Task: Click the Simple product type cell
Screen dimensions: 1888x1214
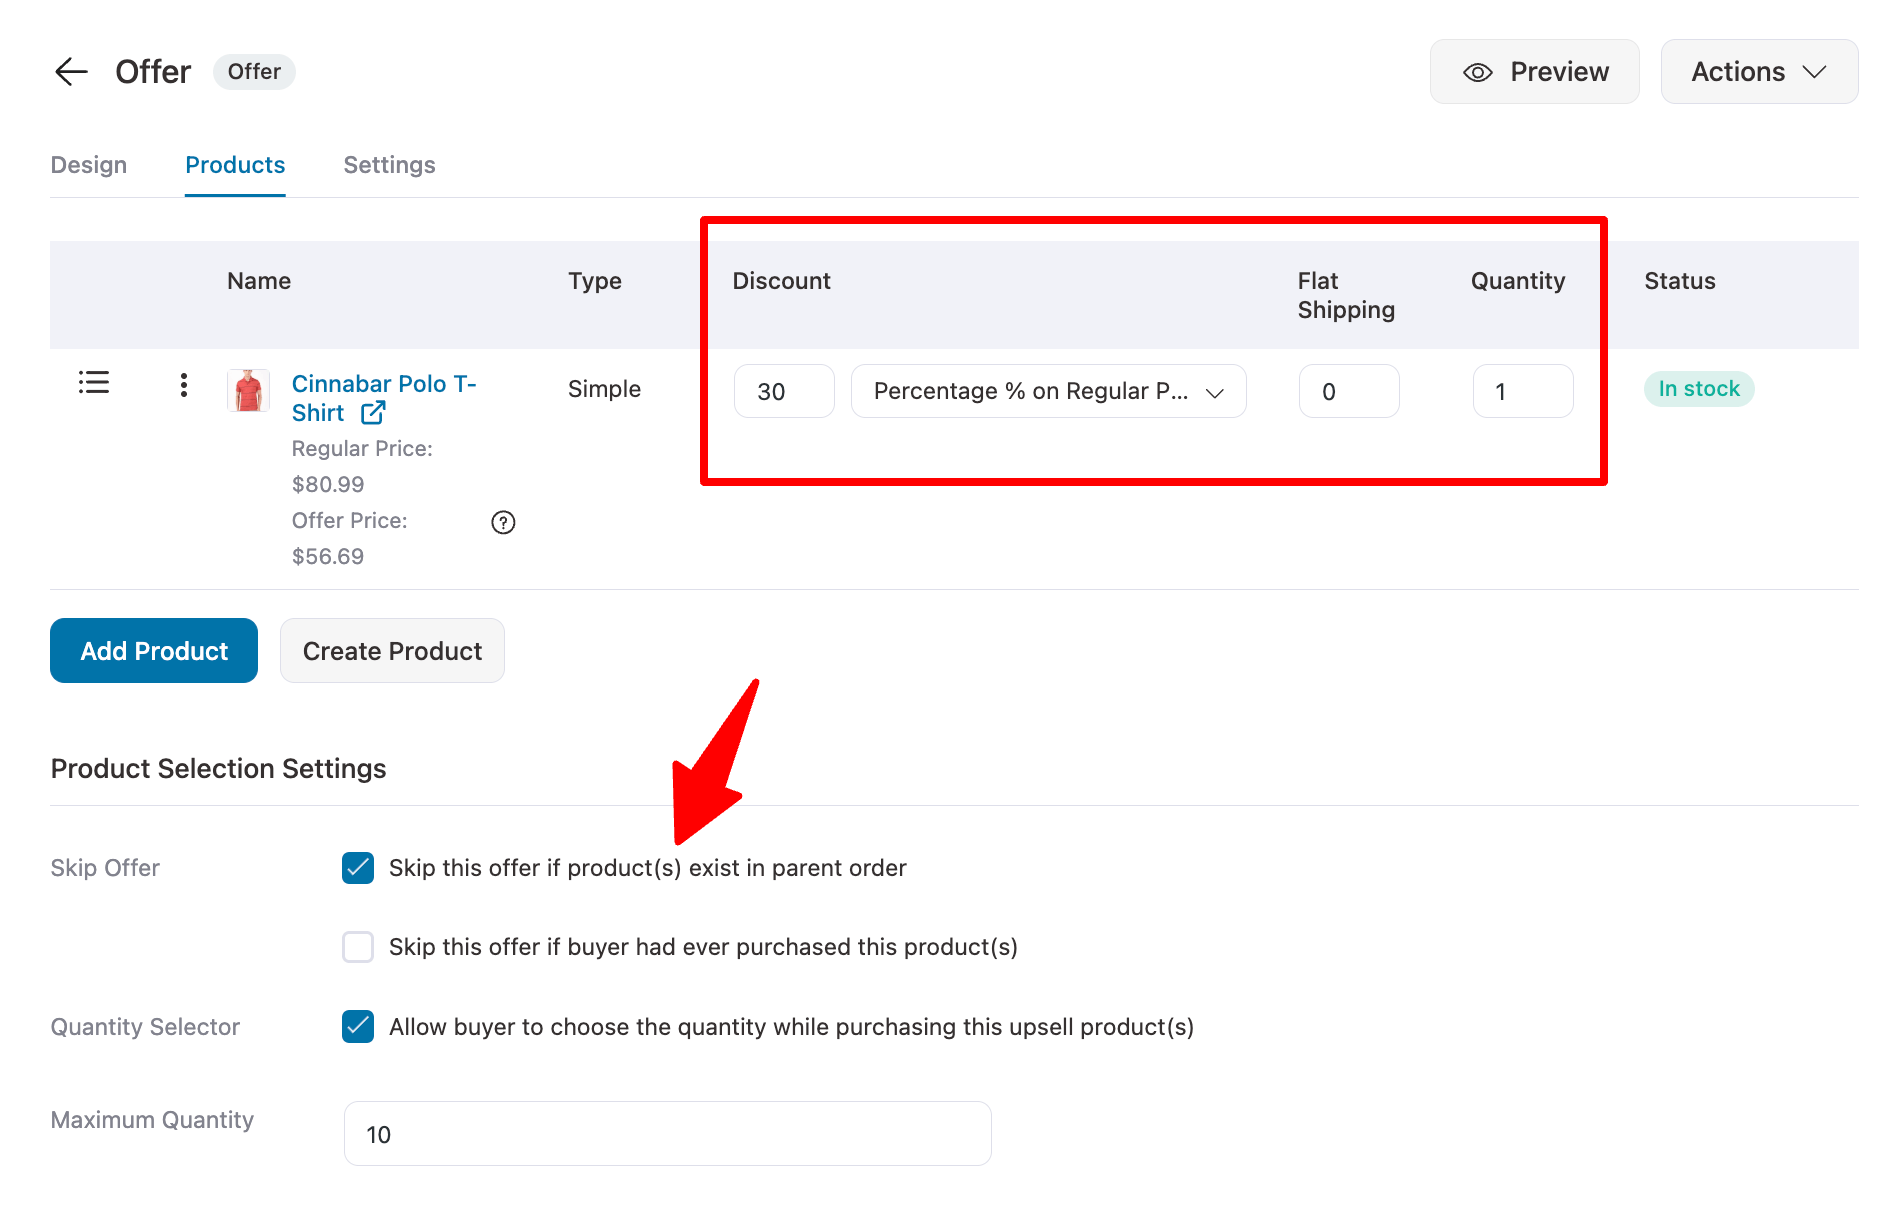Action: pyautogui.click(x=604, y=389)
